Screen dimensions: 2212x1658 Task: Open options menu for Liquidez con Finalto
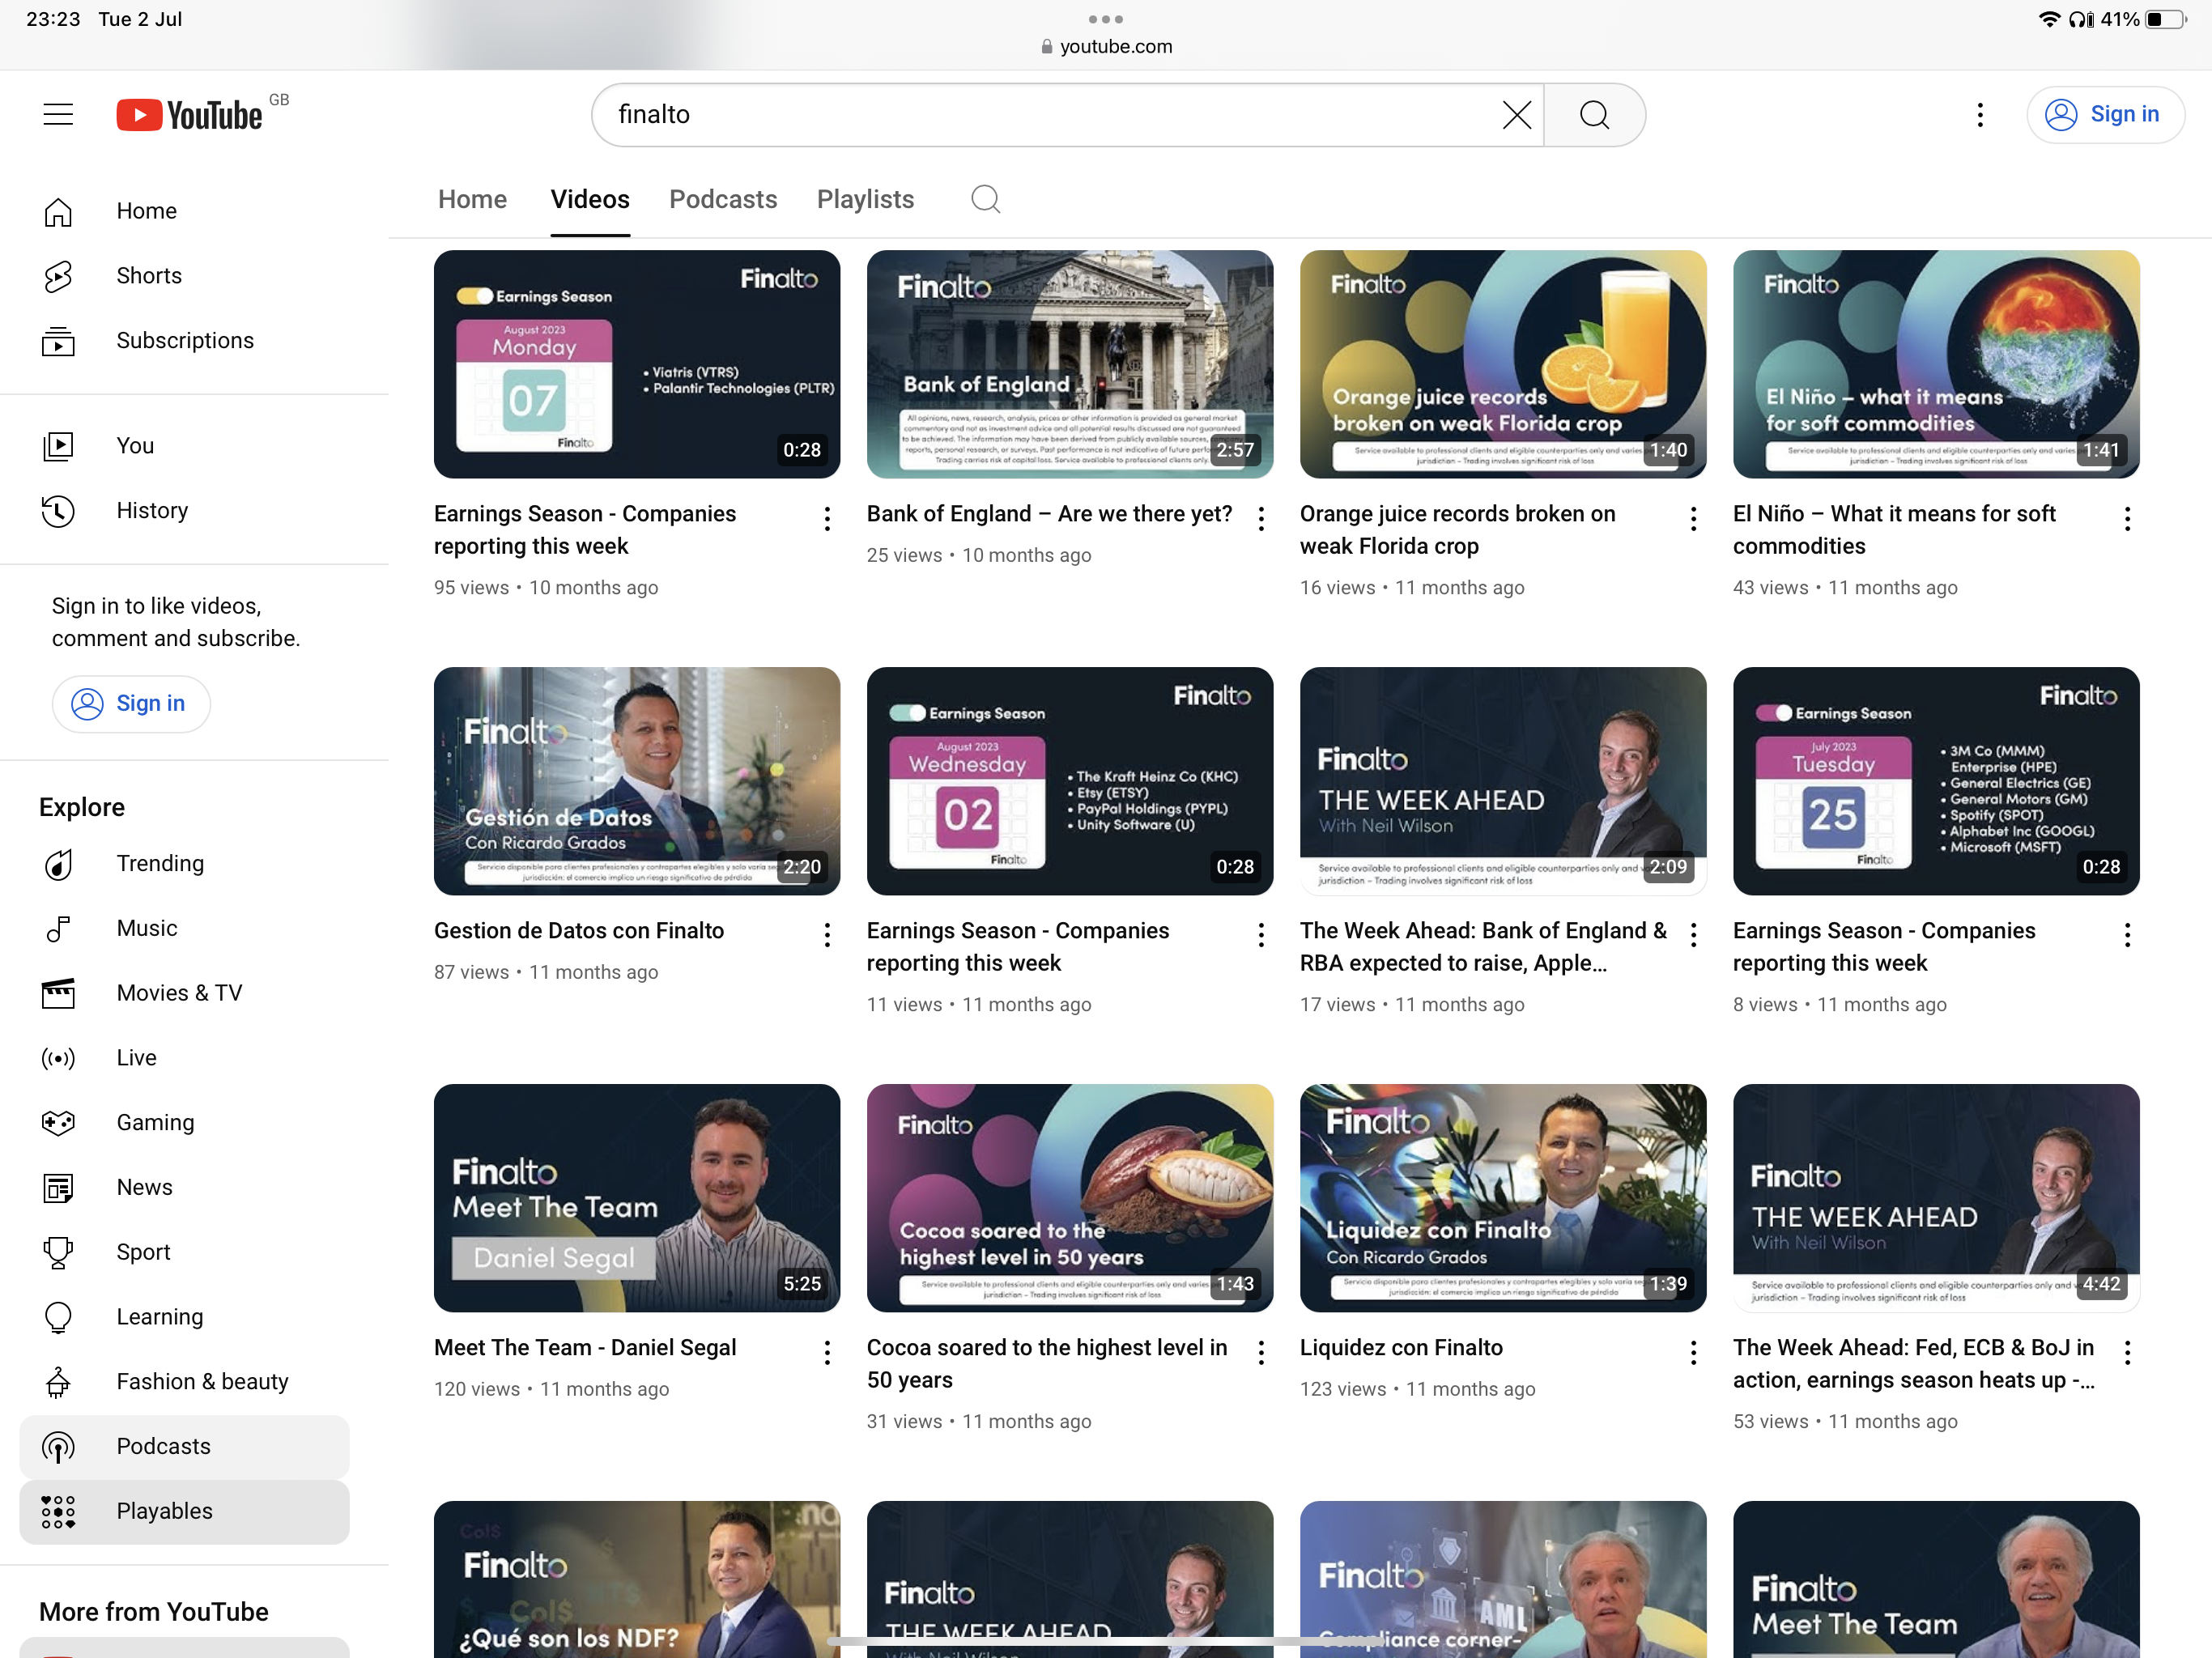coord(1692,1353)
